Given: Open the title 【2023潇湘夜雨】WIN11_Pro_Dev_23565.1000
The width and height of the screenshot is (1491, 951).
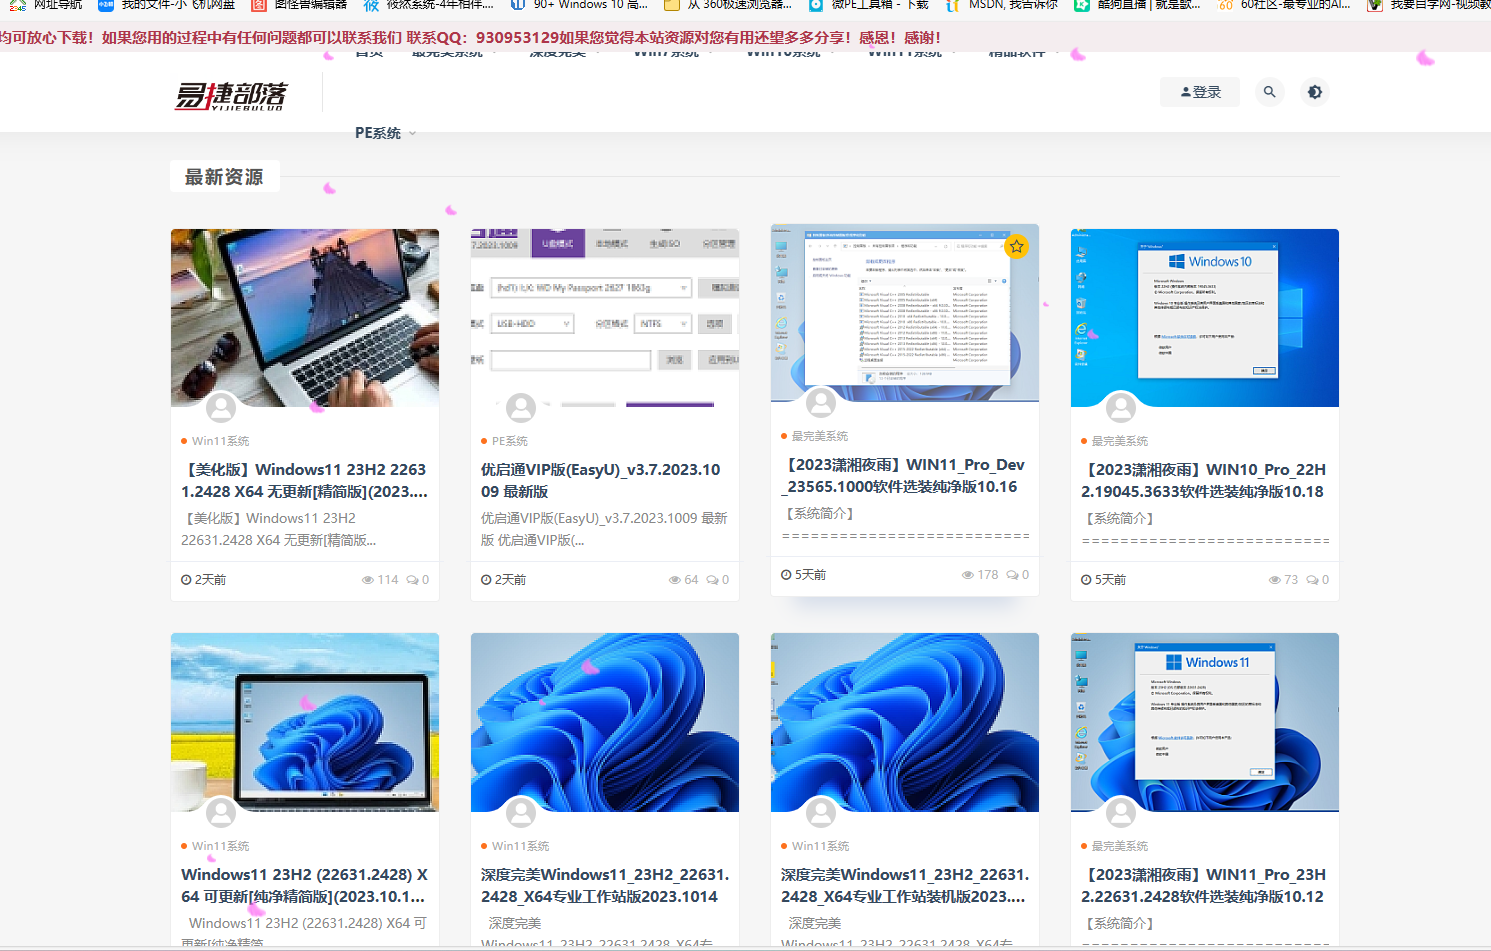Looking at the screenshot, I should (x=903, y=475).
